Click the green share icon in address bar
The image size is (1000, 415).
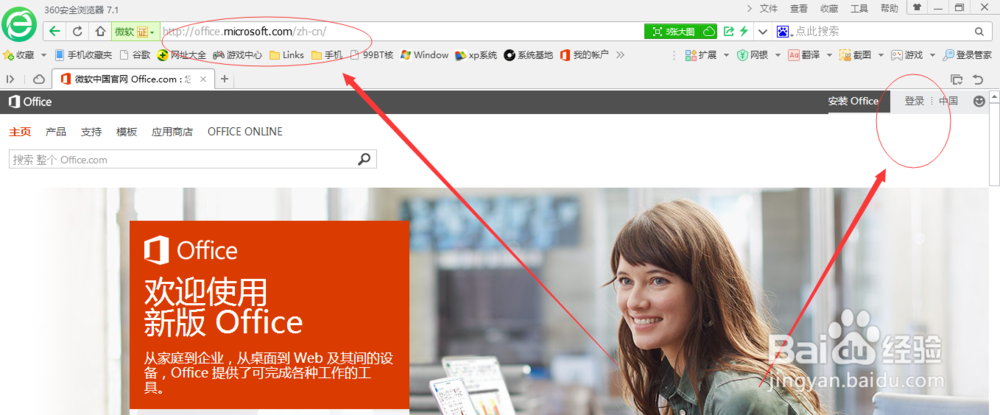click(729, 31)
